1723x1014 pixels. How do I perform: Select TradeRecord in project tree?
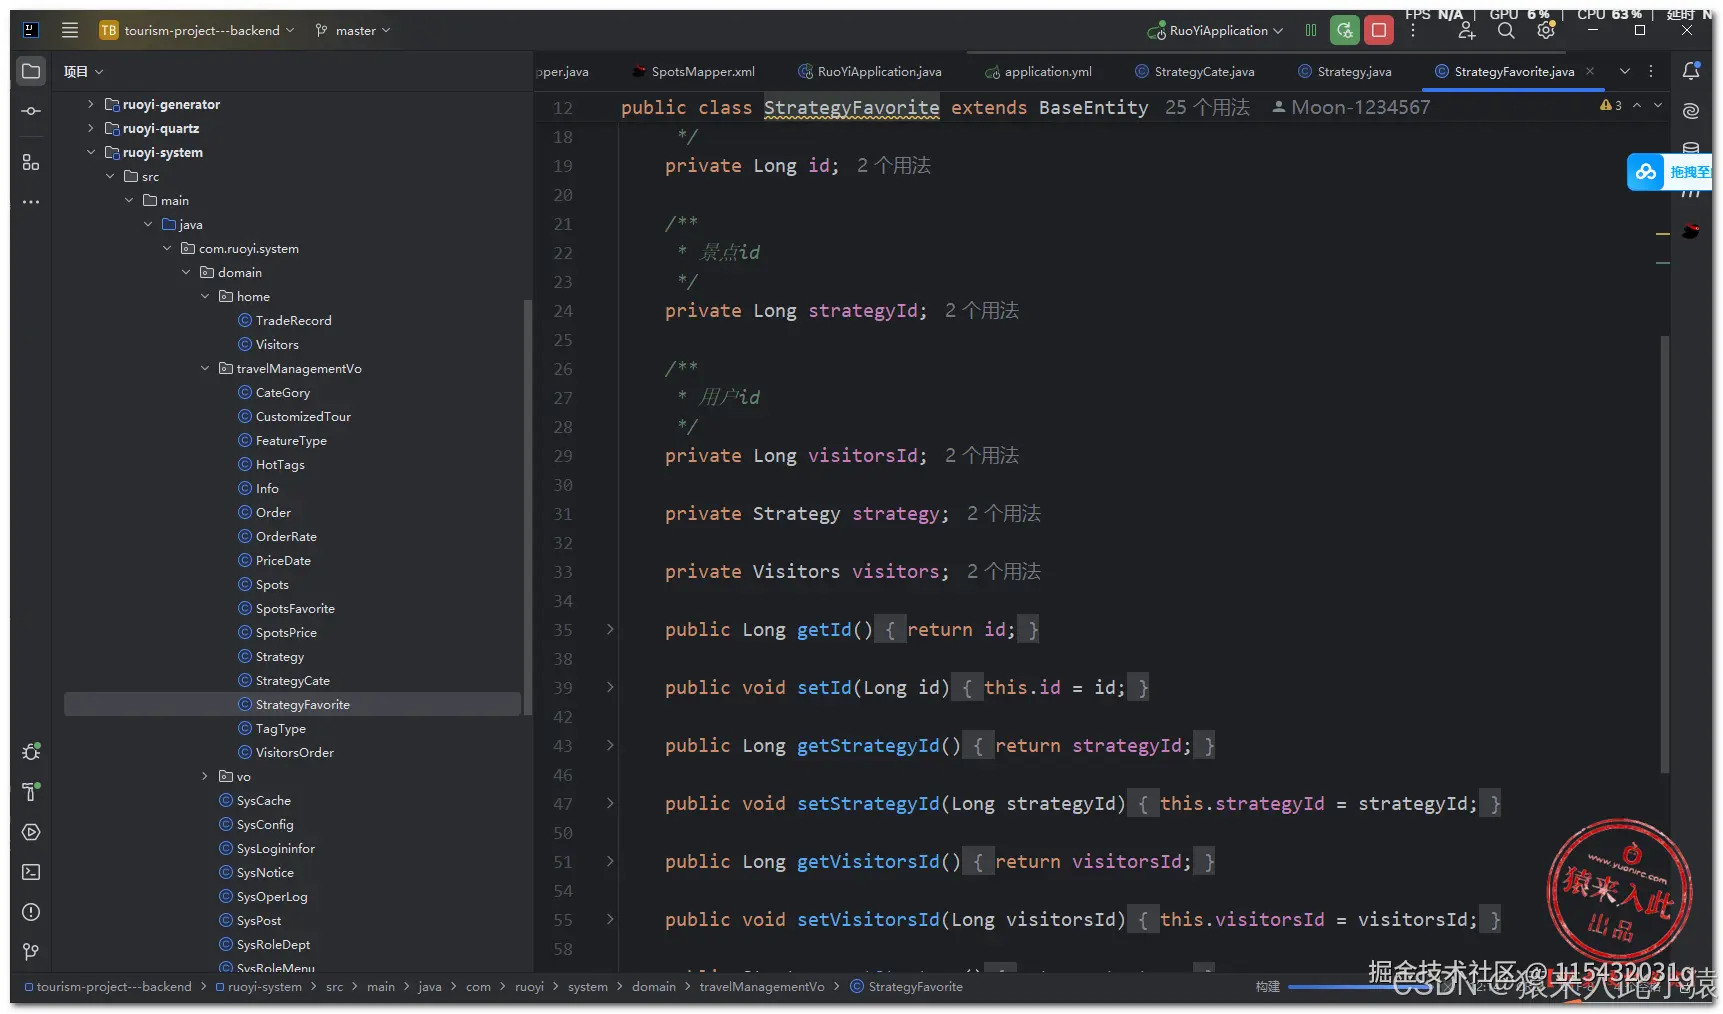click(293, 320)
